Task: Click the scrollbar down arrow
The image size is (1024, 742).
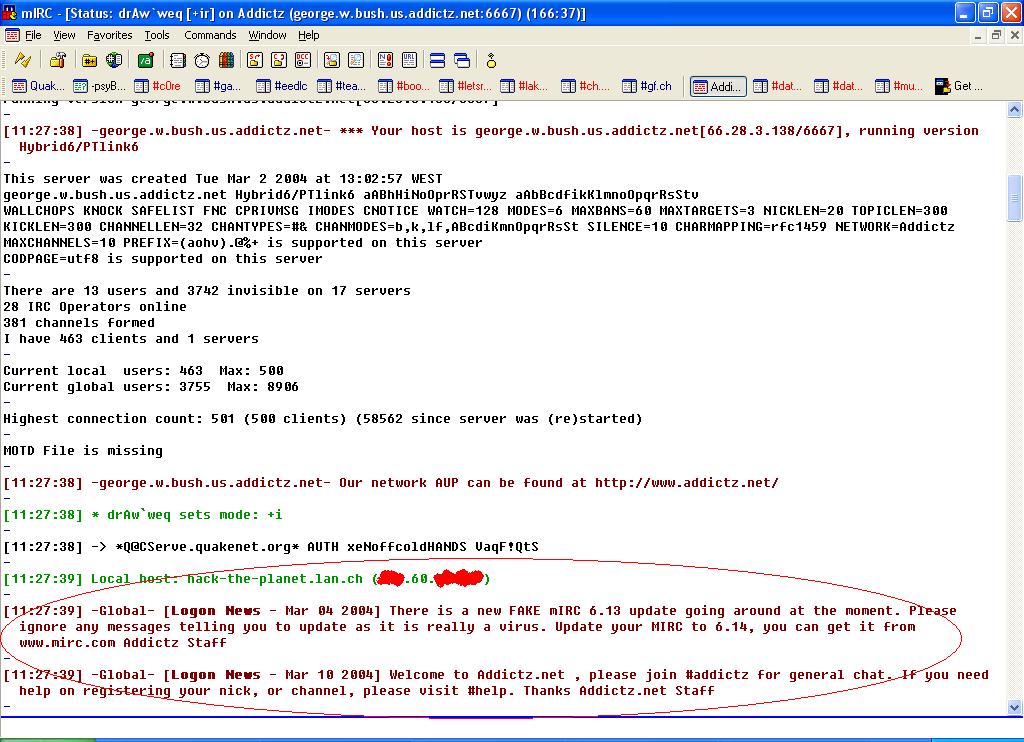Action: coord(1014,707)
